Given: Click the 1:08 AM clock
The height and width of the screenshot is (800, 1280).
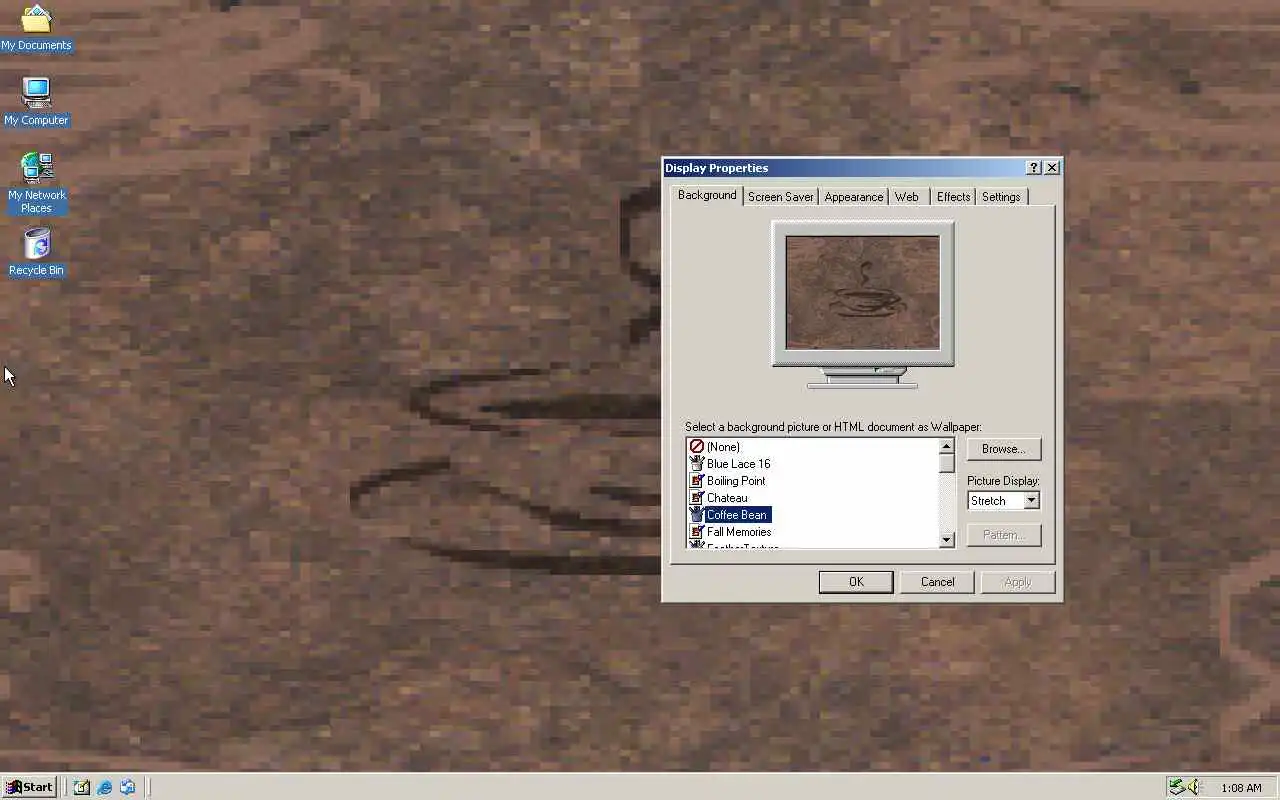Looking at the screenshot, I should [x=1241, y=788].
